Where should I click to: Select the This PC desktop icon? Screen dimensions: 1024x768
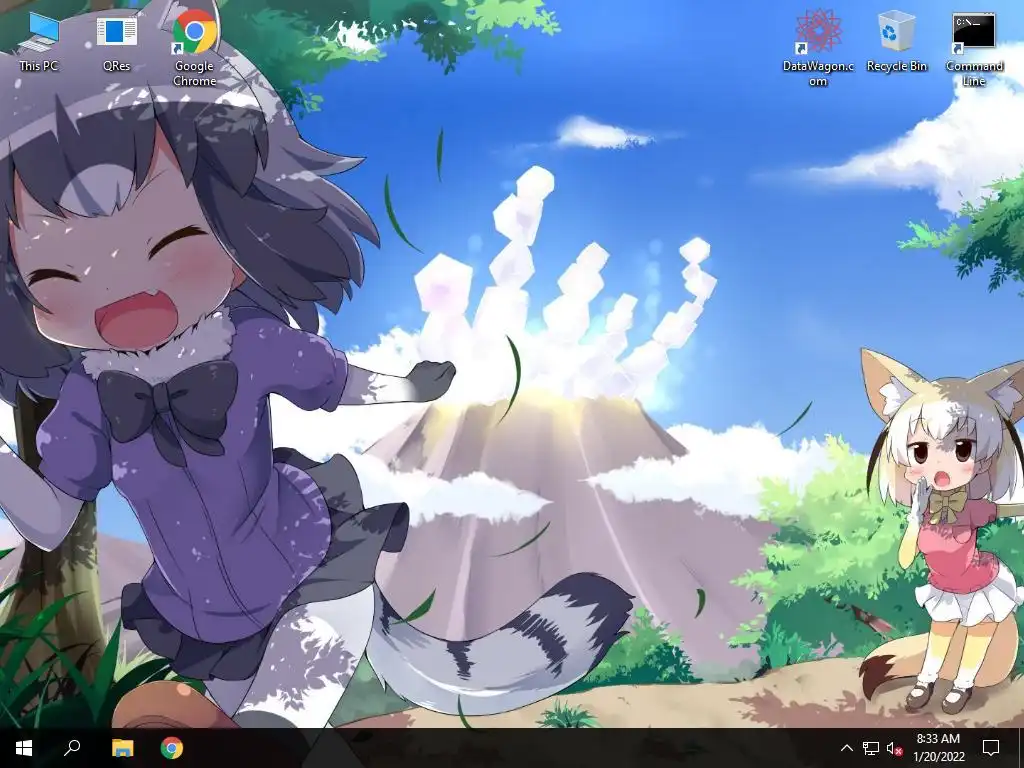point(39,41)
